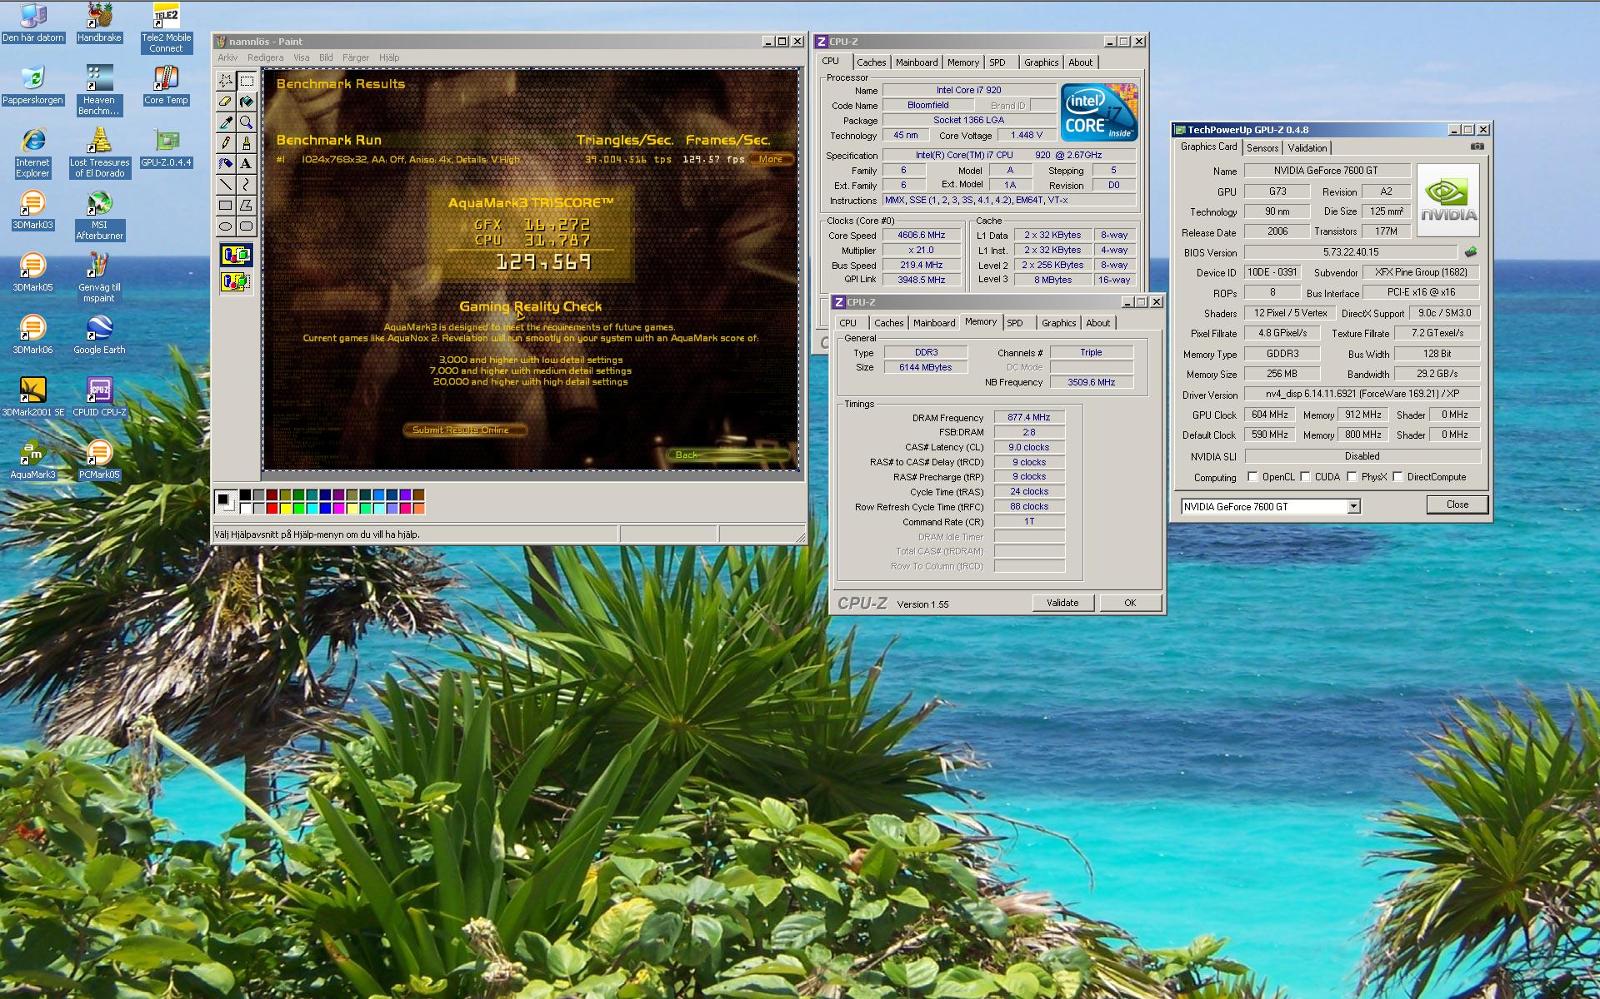Open the Caches tab in back CPU-Z window
The image size is (1600, 999).
871,62
